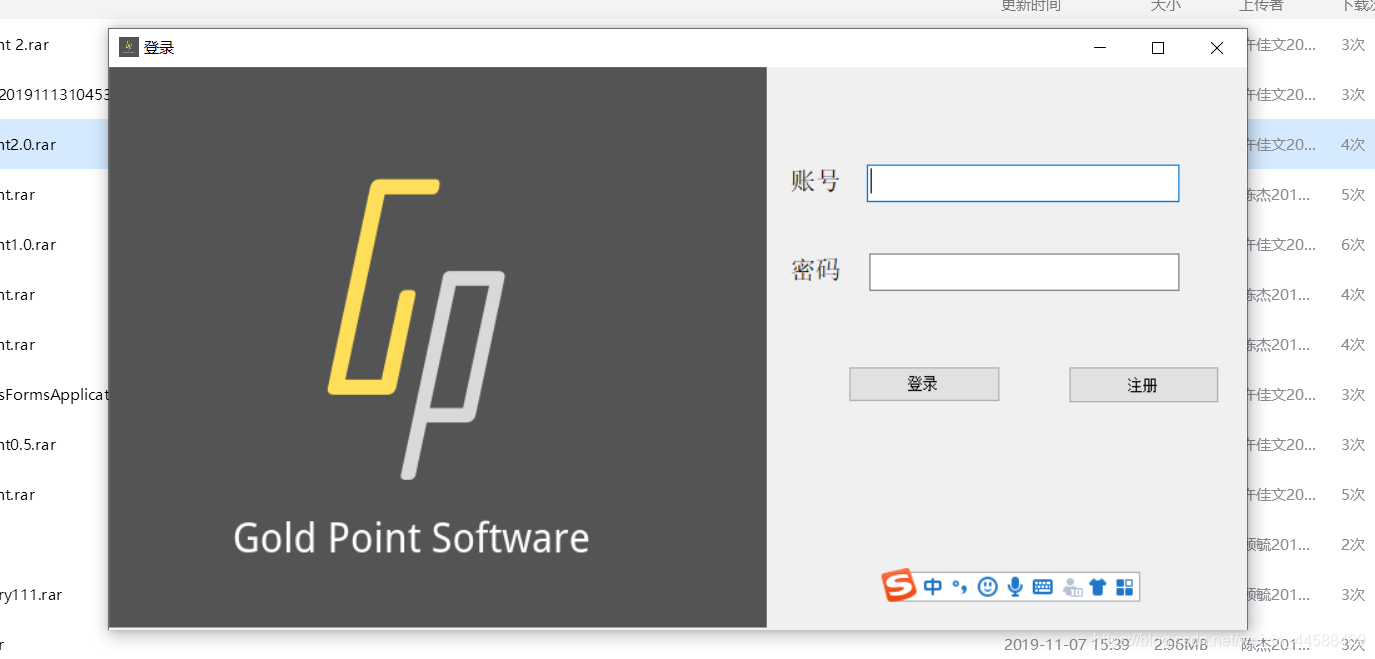Click the 注册 register button
The width and height of the screenshot is (1375, 659).
(x=1143, y=385)
